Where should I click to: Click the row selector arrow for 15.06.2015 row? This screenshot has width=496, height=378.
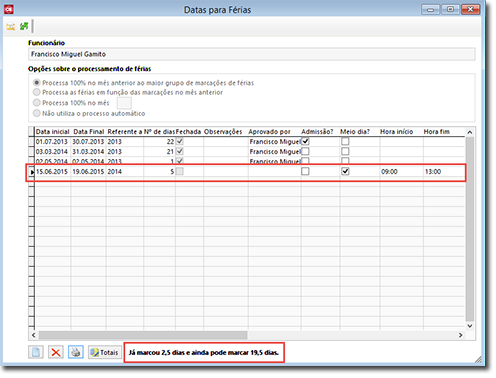(x=32, y=172)
